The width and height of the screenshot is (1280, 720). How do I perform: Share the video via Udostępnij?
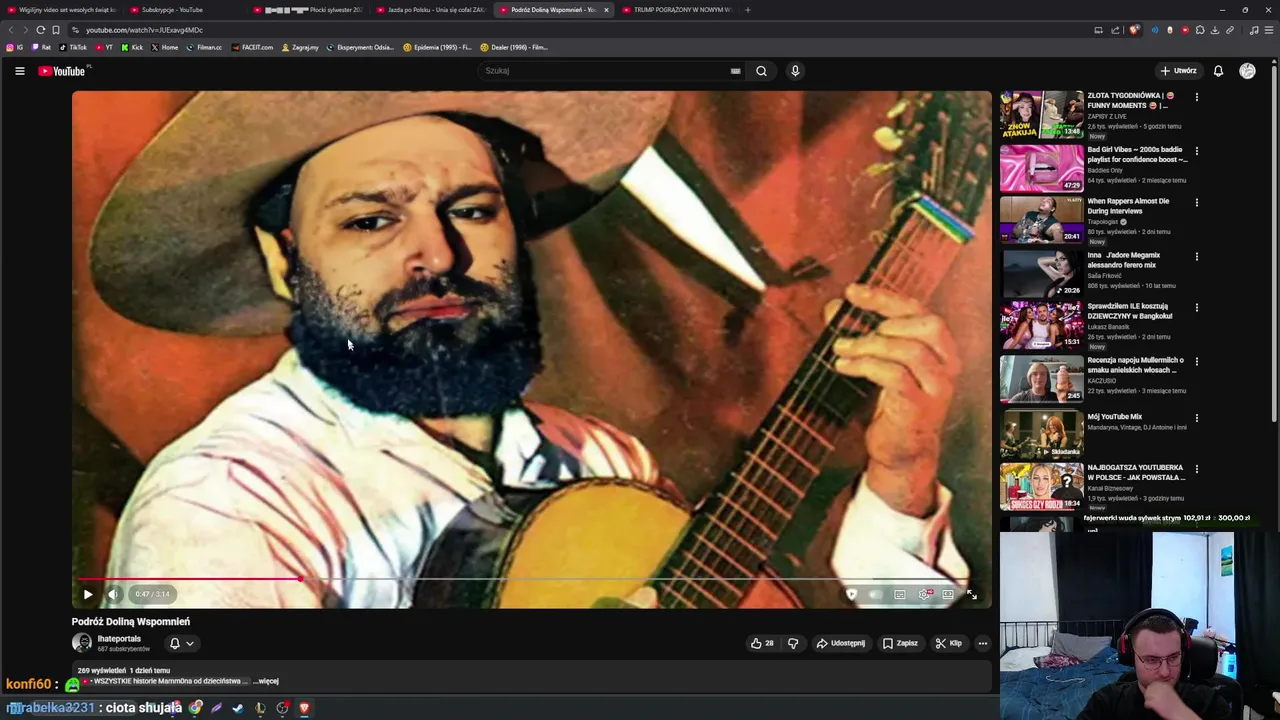(840, 643)
